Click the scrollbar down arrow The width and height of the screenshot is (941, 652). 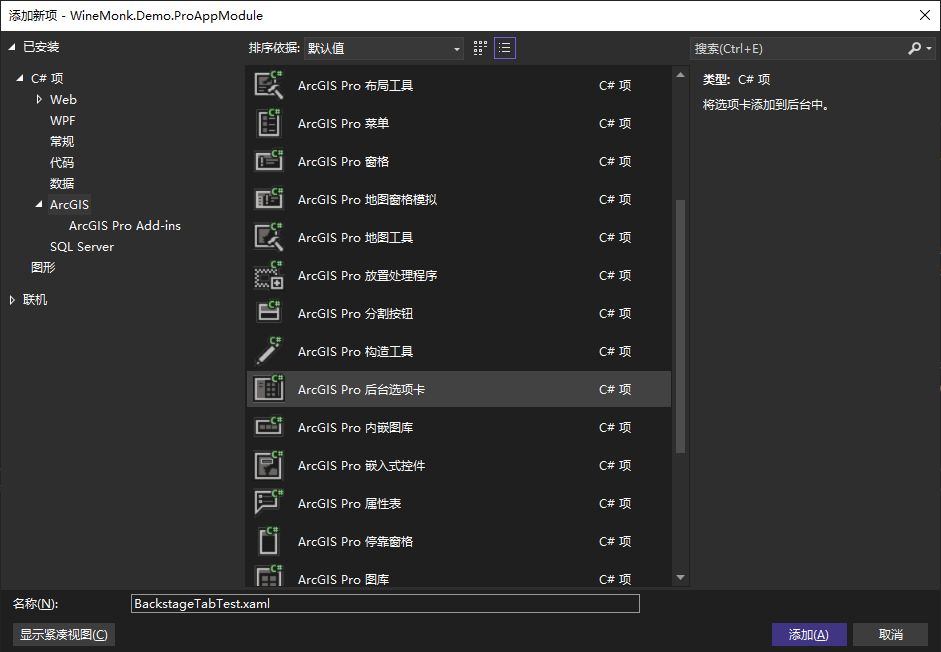680,578
